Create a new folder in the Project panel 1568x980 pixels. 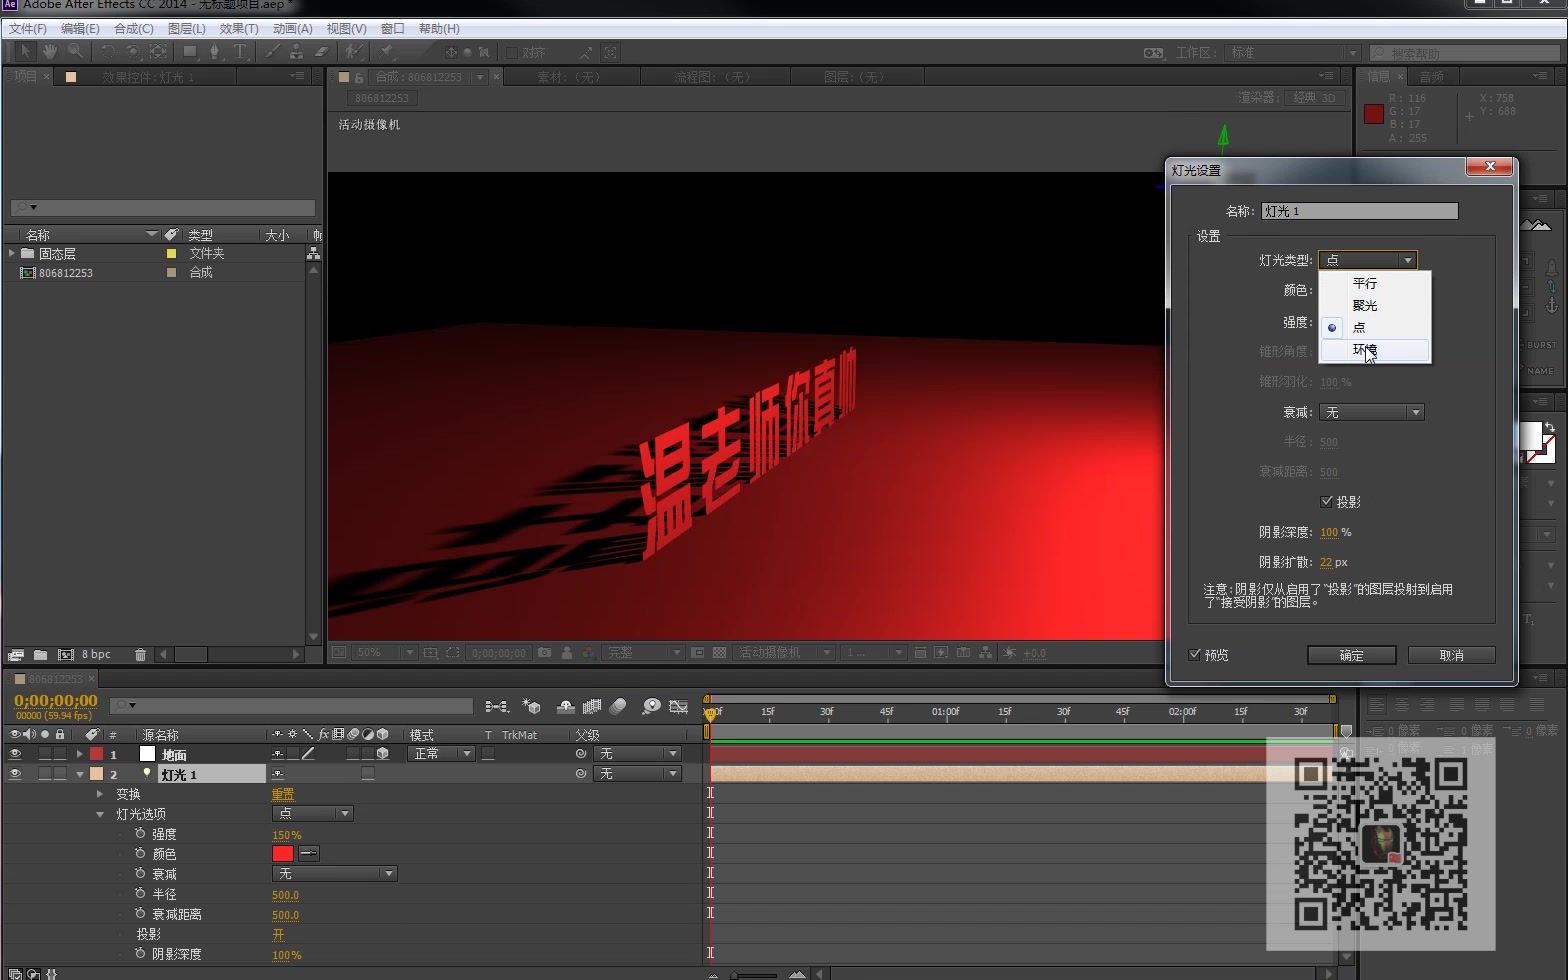(x=40, y=655)
